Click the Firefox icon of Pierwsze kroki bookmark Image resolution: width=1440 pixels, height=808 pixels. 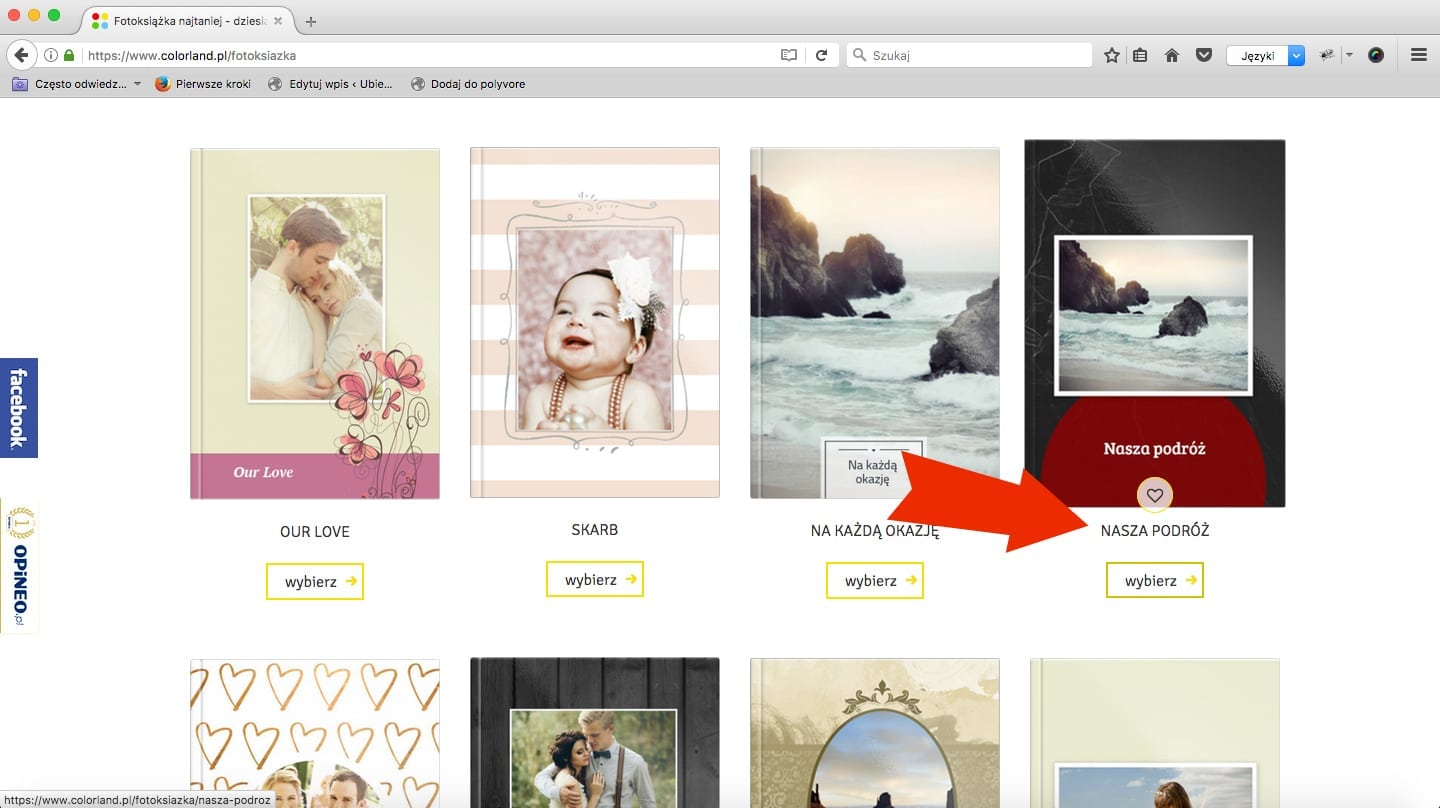tap(163, 84)
